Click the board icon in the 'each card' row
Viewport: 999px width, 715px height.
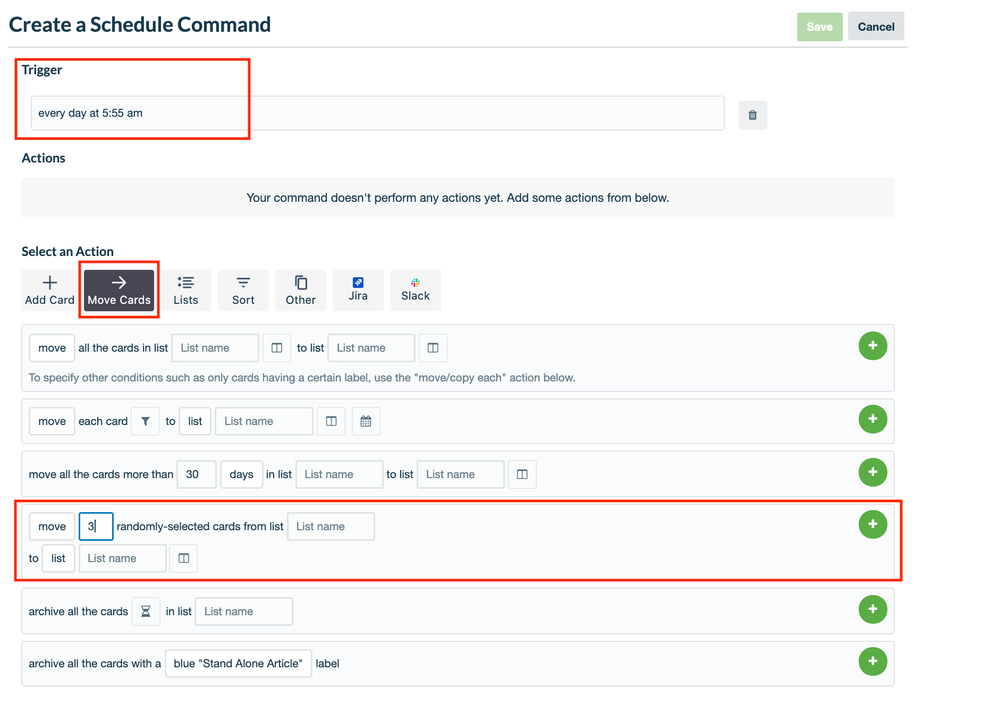point(331,421)
